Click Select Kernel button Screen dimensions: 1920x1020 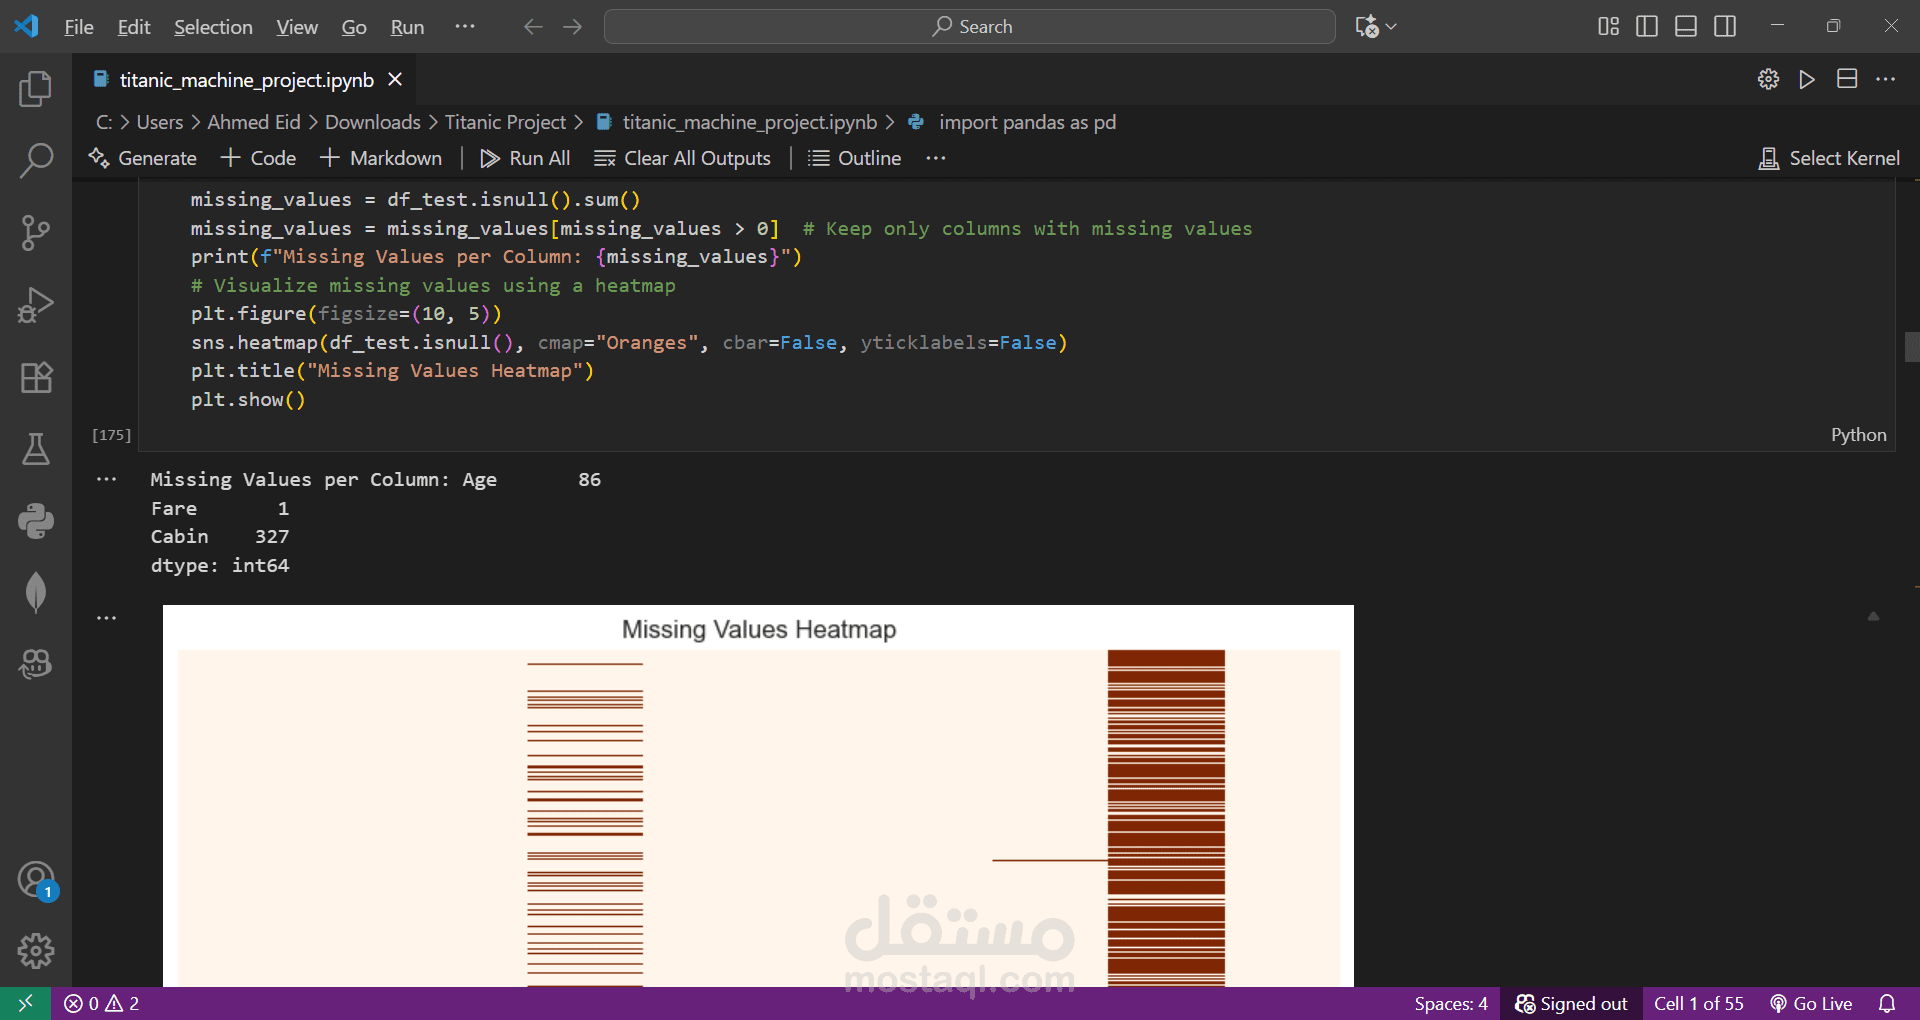pos(1829,158)
